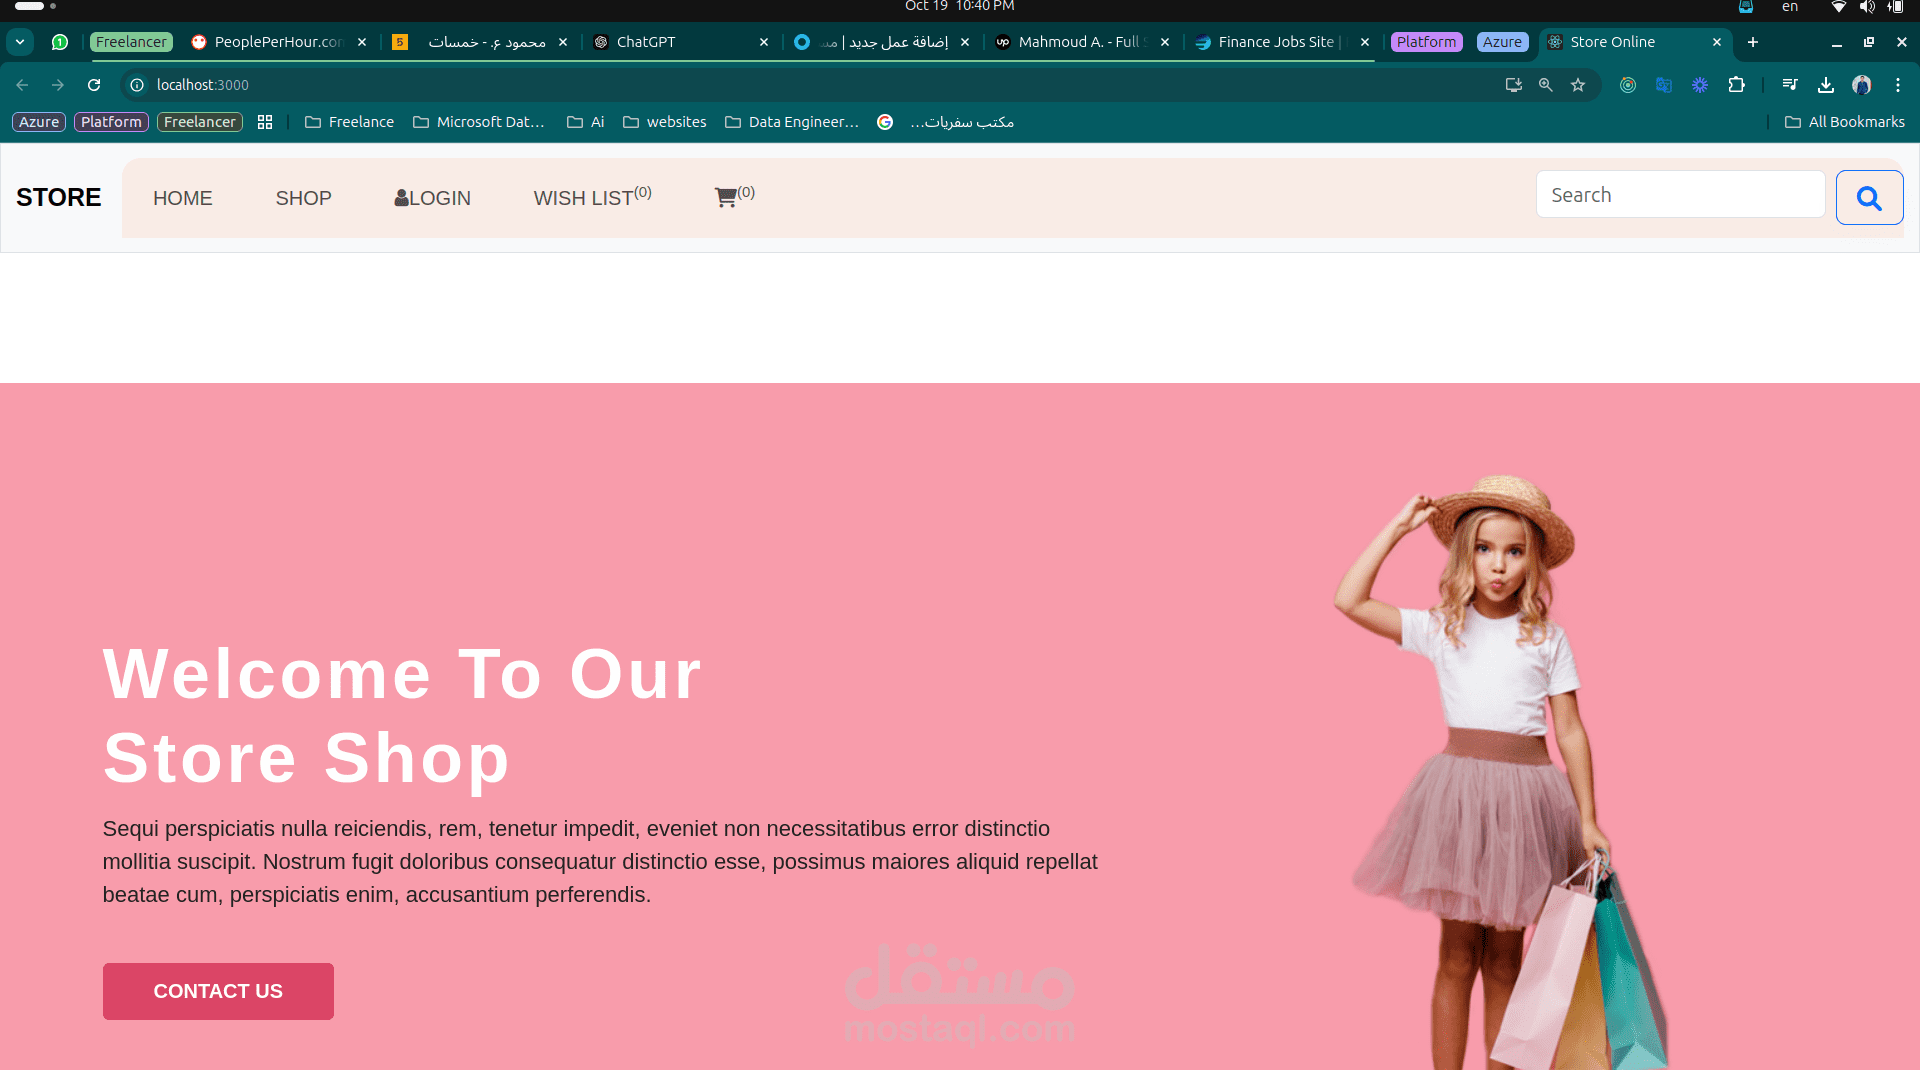
Task: Click the media control playlist icon
Action: 1790,85
